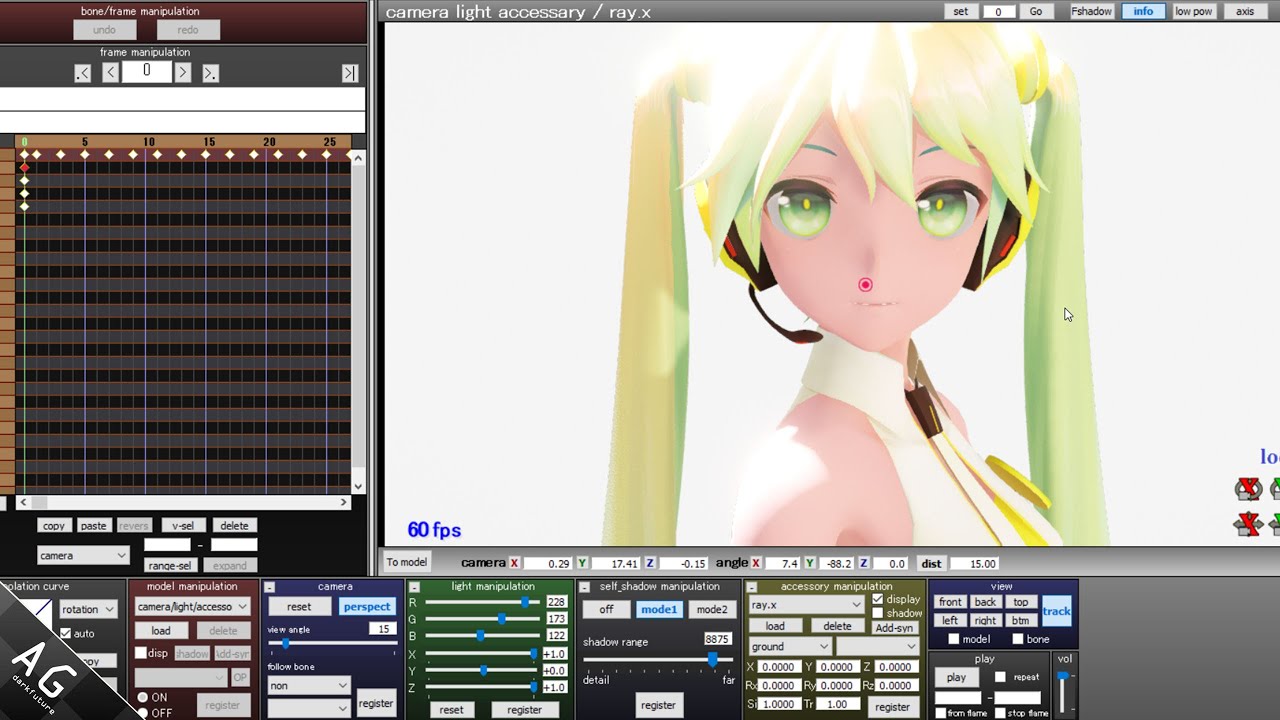This screenshot has height=720, width=1280.
Task: Jump to previous keyframe button
Action: click(x=83, y=73)
